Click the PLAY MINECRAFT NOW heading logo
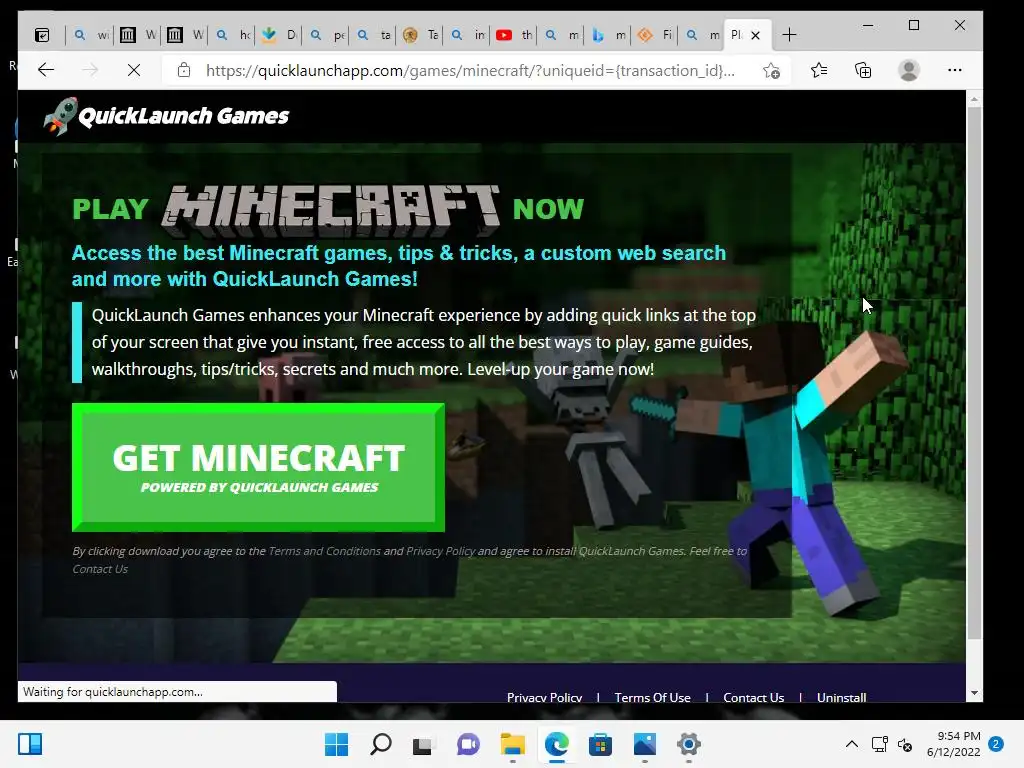This screenshot has width=1024, height=768. [328, 210]
